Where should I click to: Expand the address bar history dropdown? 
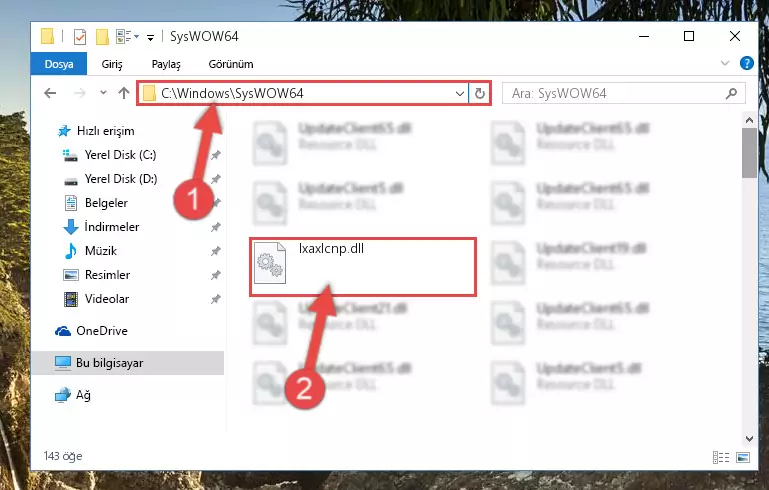click(460, 93)
